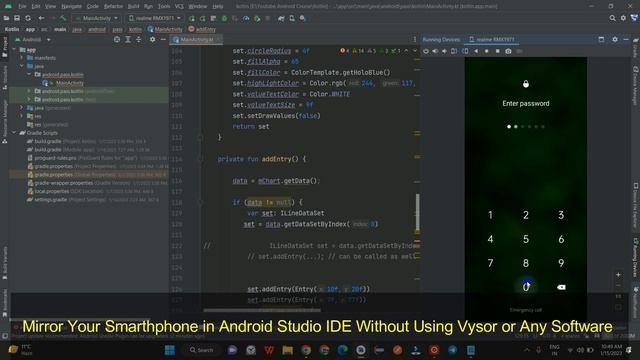This screenshot has width=640, height=360.
Task: Click the device power button icon
Action: pyautogui.click(x=426, y=51)
